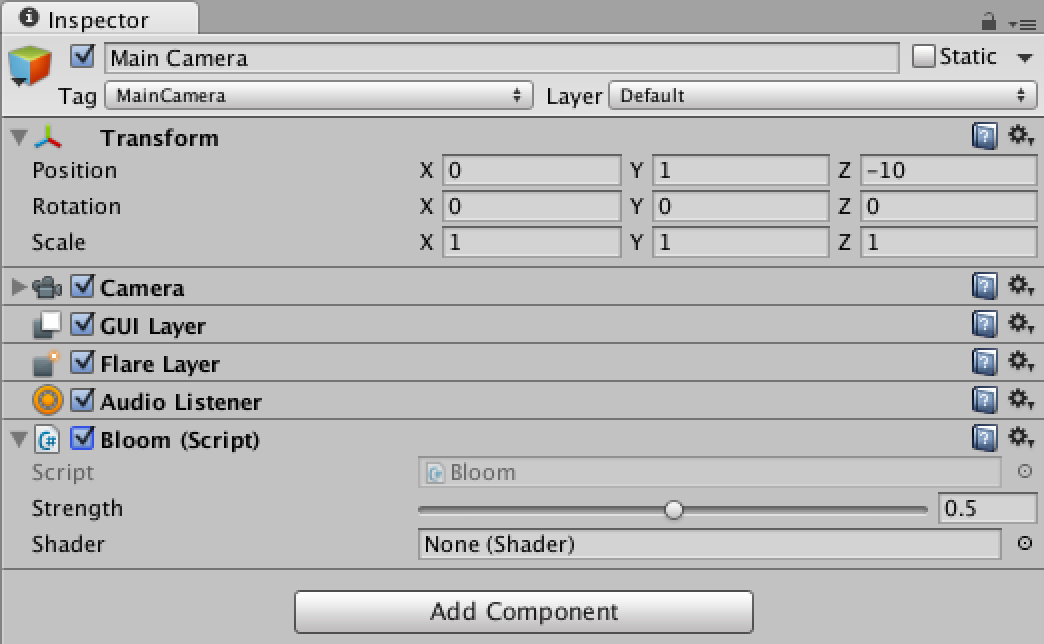
Task: Open the Static dropdown arrow
Action: pos(1024,58)
